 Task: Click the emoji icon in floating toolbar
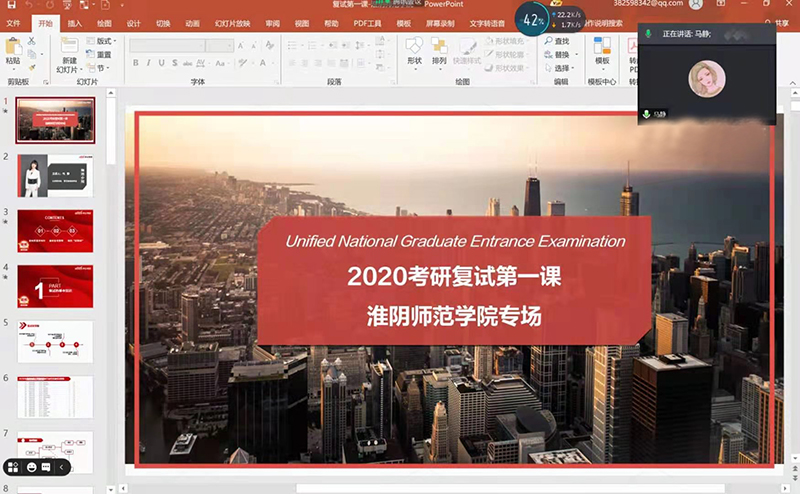click(x=32, y=467)
